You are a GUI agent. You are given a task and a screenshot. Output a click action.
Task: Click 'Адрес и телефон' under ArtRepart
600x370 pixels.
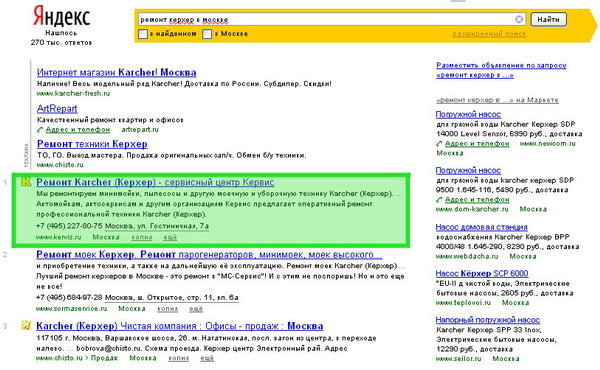[78, 130]
